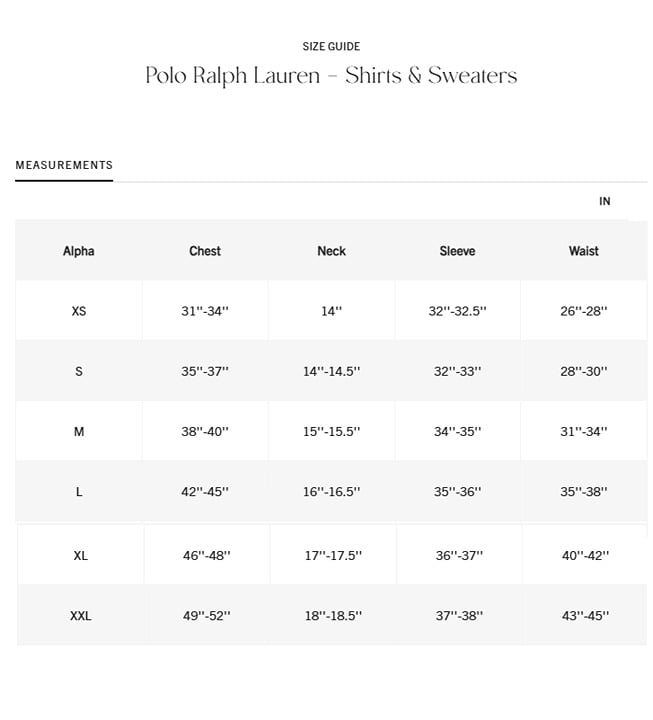
Task: Click the XXL chest value 49''-52''
Action: pyautogui.click(x=206, y=616)
